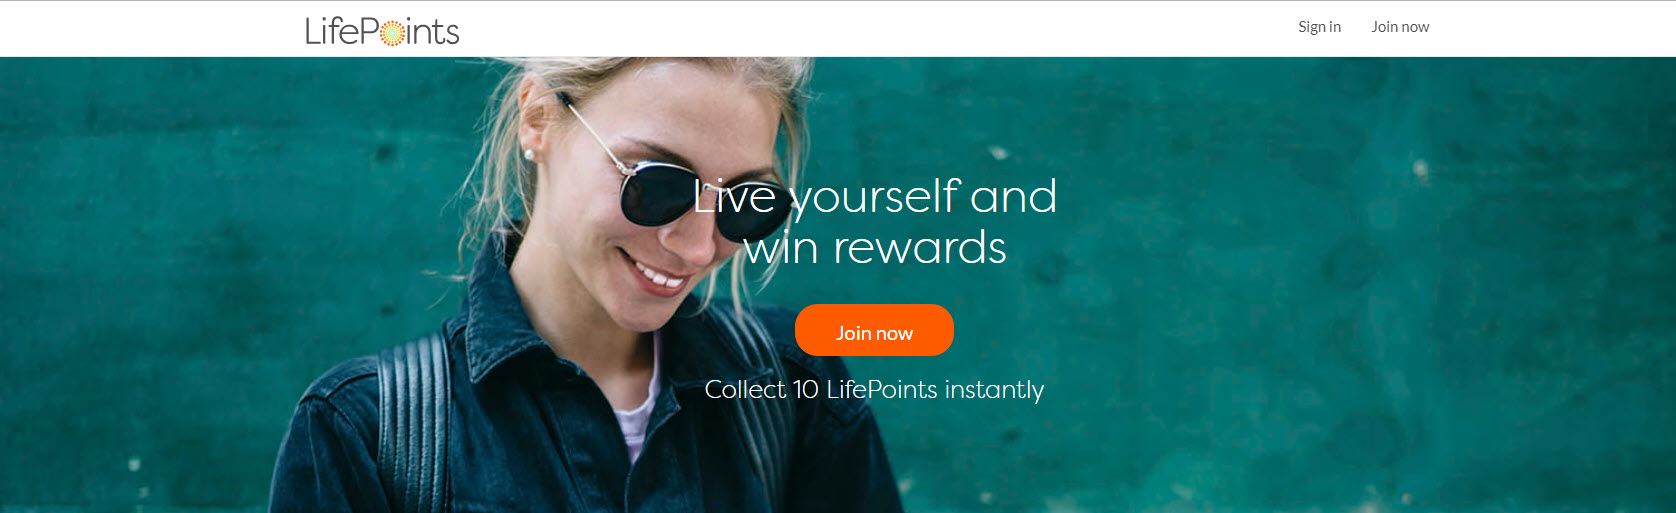Click the white t-shirt under the jacket
This screenshot has height=513, width=1676.
click(x=638, y=420)
